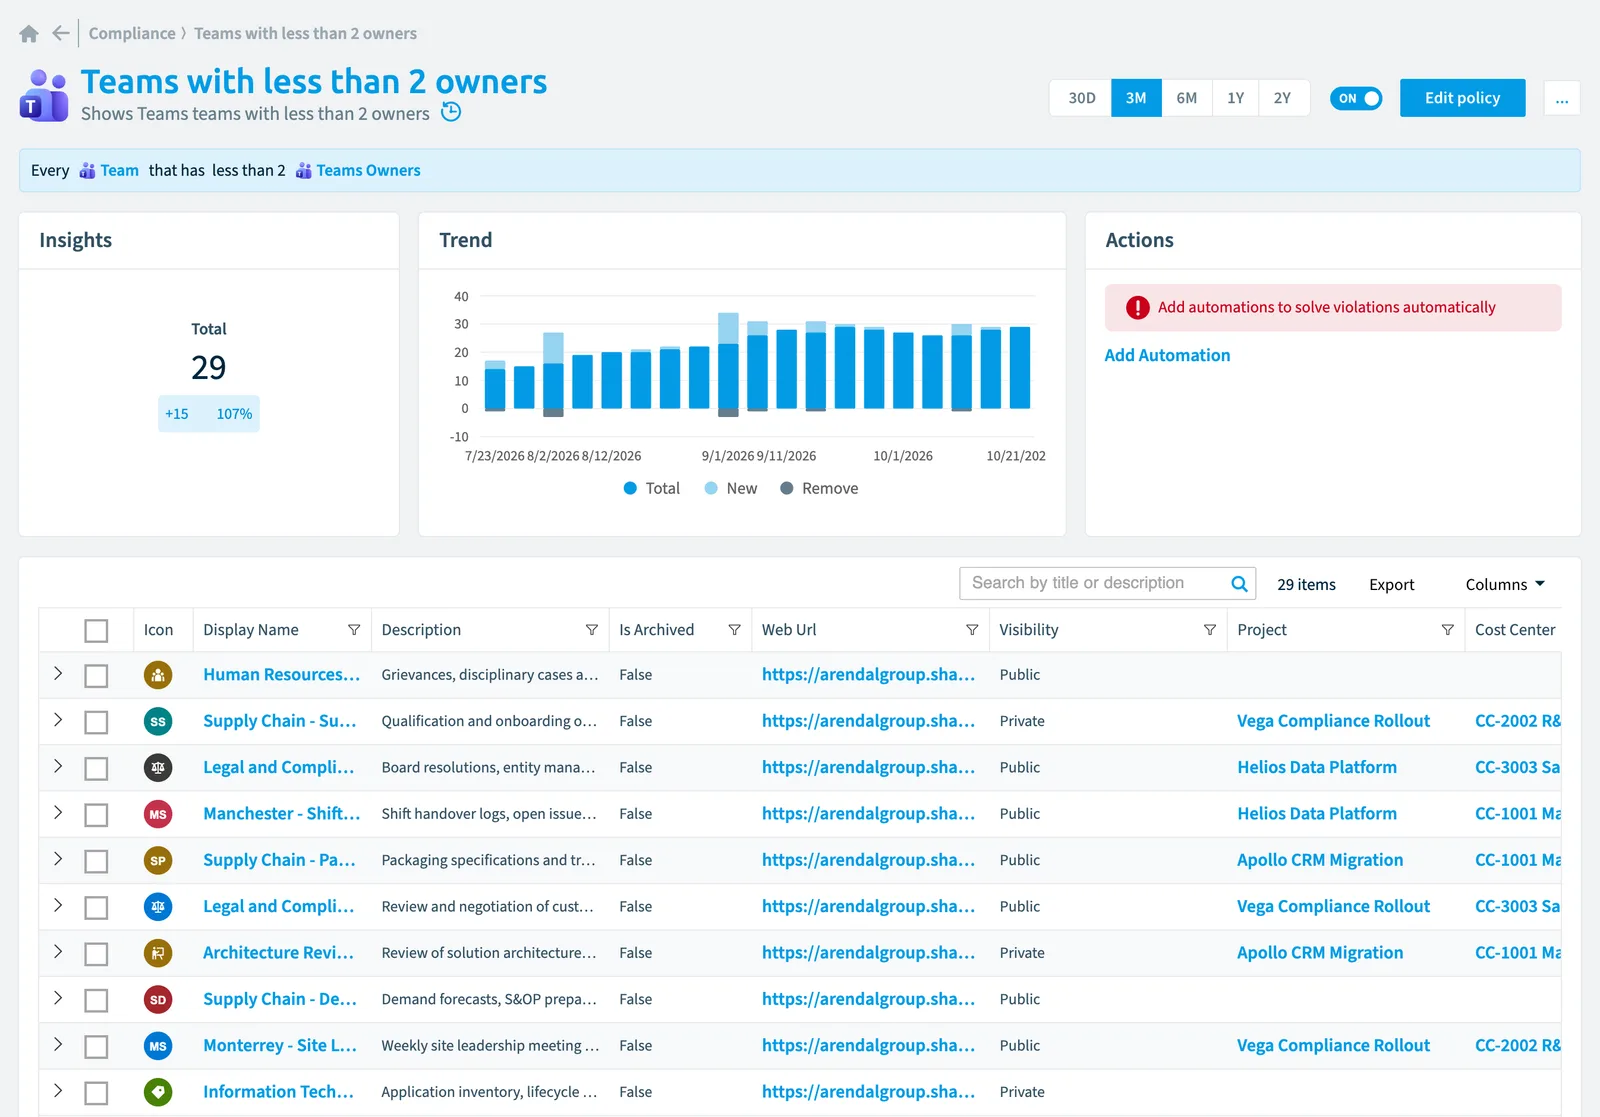Expand the Human Resources row
Viewport: 1600px width, 1117px height.
point(58,674)
